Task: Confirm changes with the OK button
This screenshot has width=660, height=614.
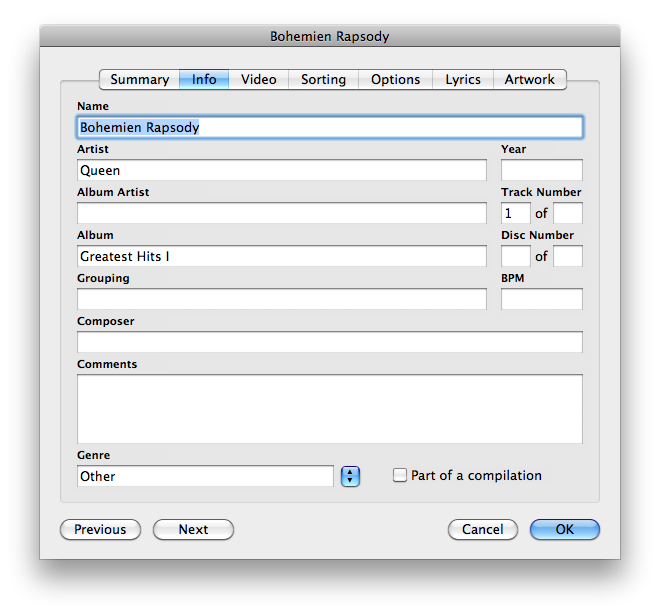Action: (565, 529)
